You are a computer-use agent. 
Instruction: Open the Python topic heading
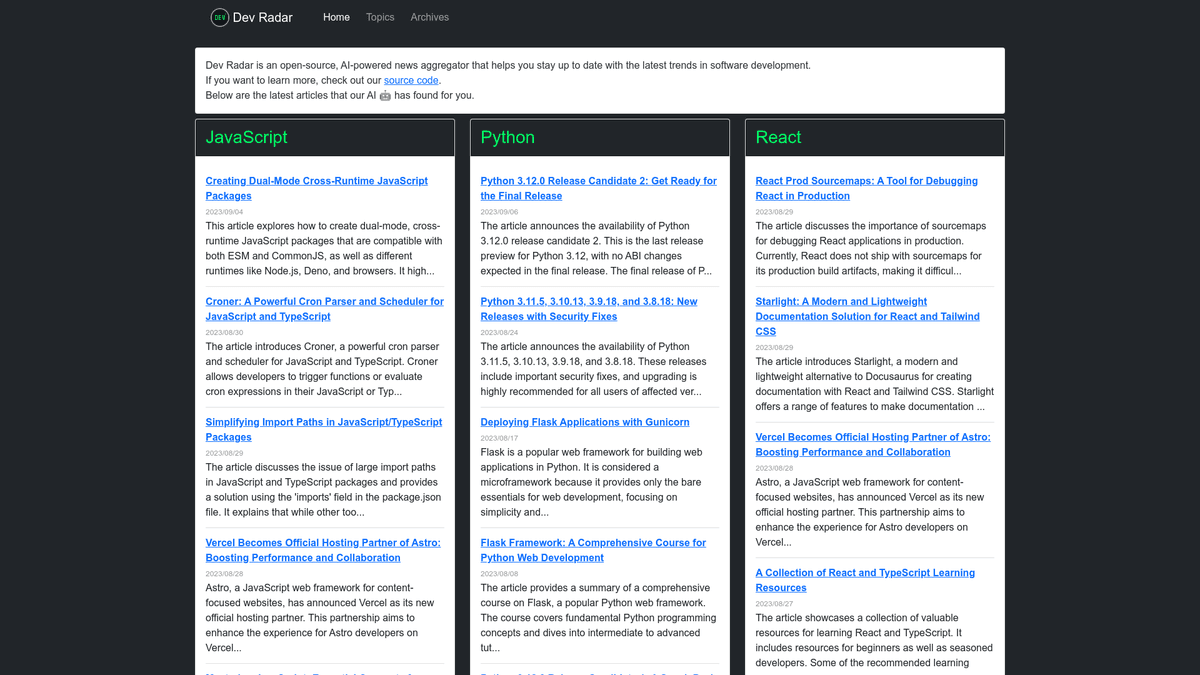507,138
